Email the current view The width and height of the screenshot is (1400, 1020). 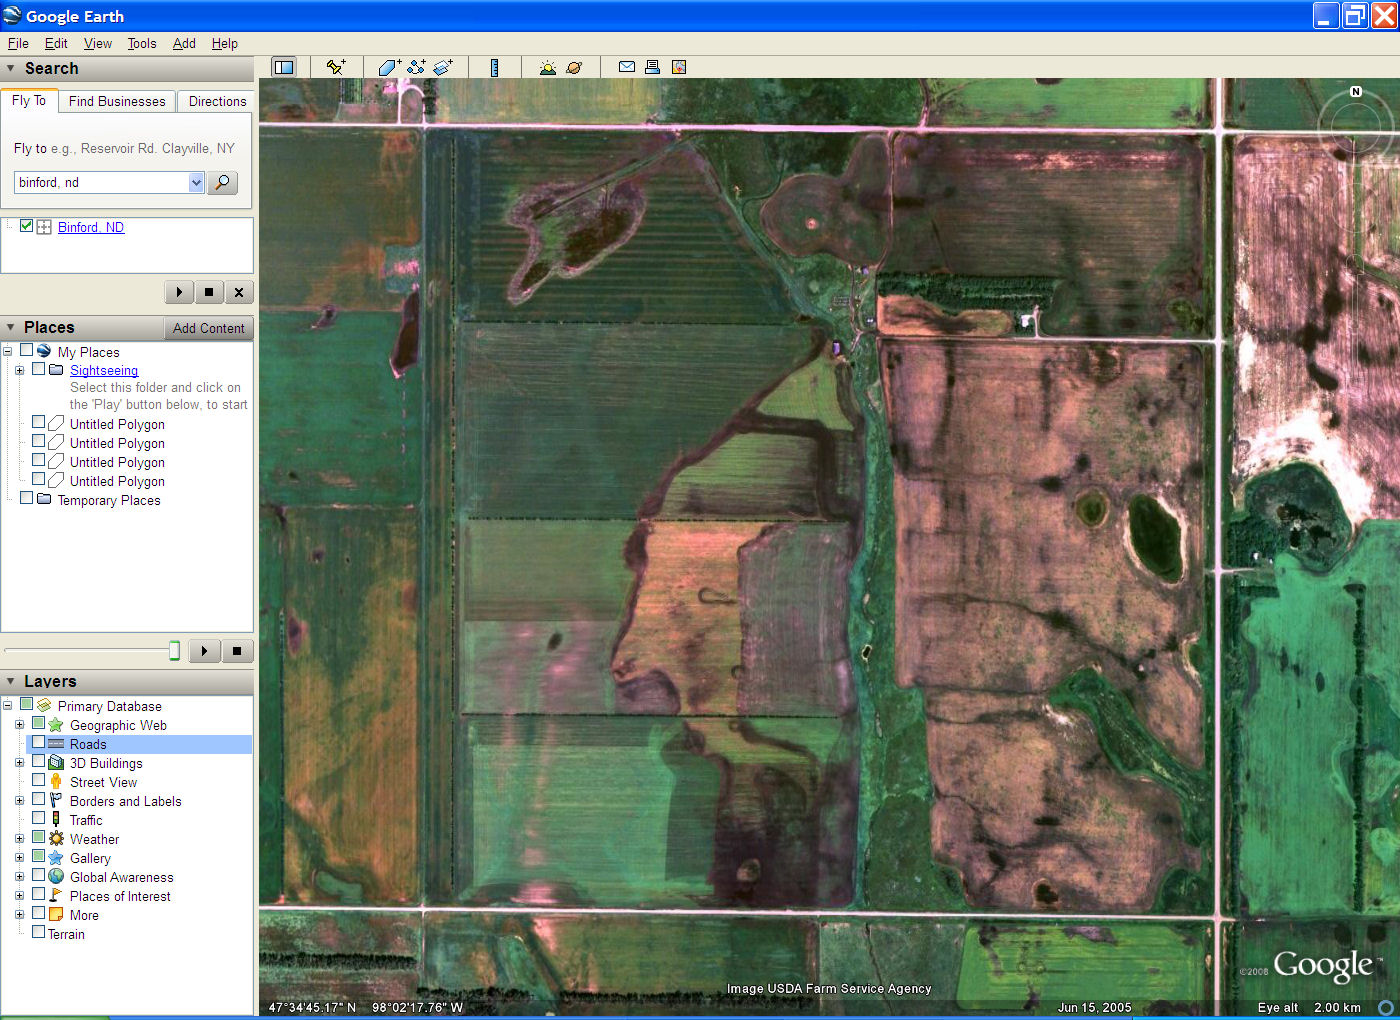pyautogui.click(x=627, y=67)
